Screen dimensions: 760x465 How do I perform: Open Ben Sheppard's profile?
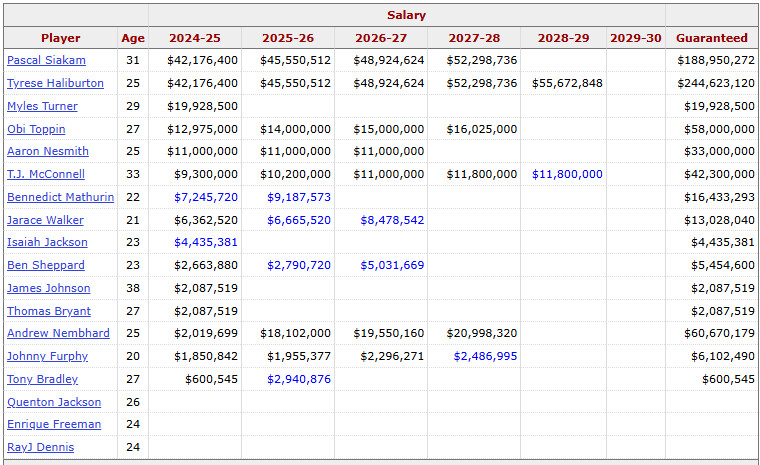point(46,266)
